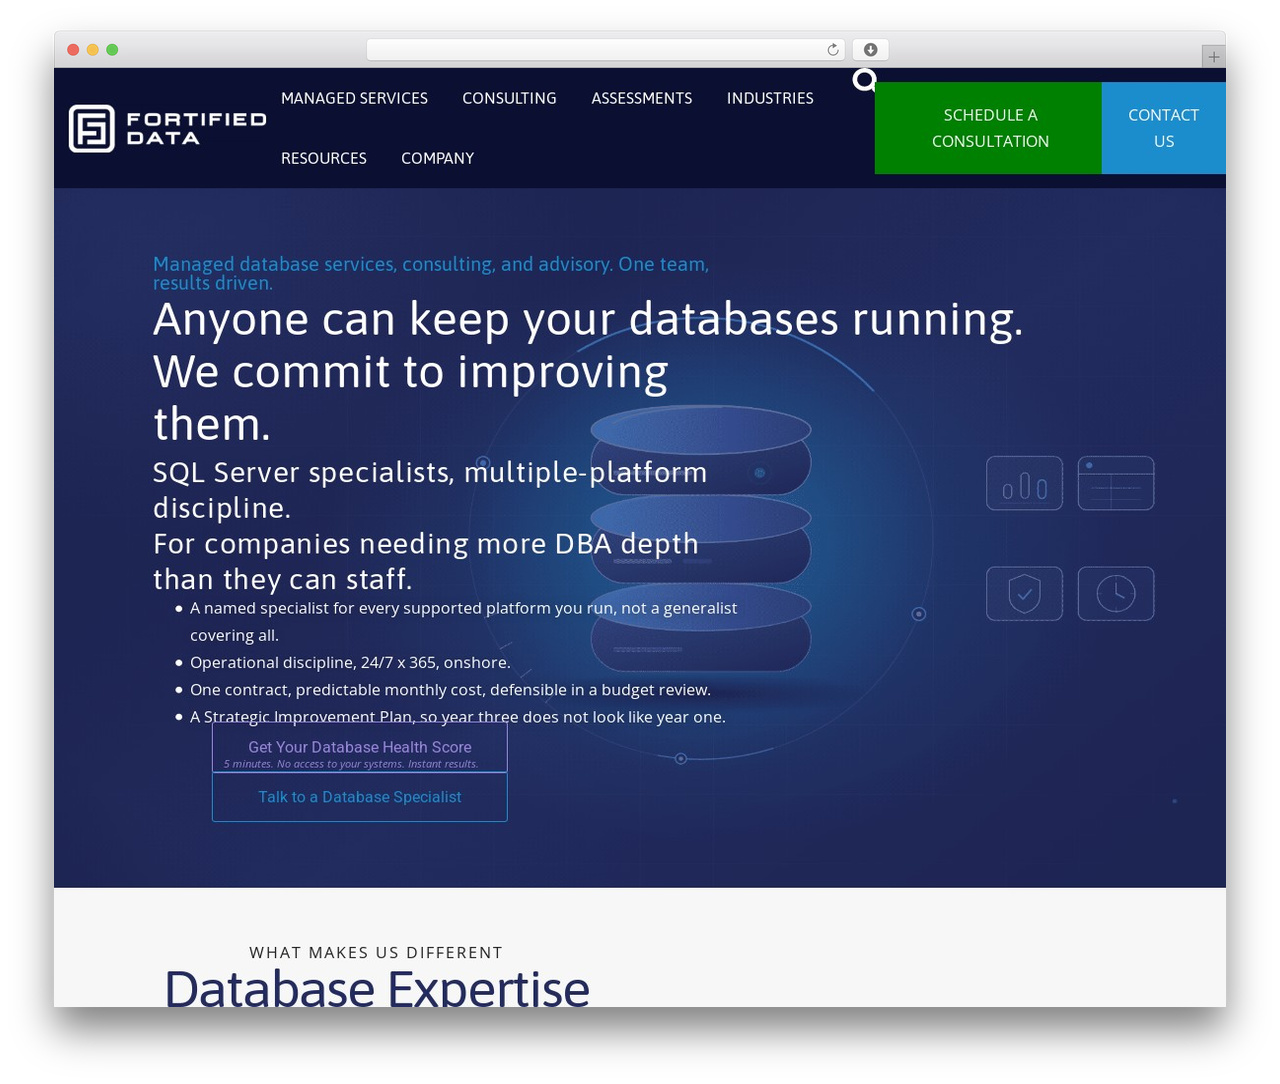Open the Managed Services menu
This screenshot has width=1280, height=1084.
tap(354, 98)
